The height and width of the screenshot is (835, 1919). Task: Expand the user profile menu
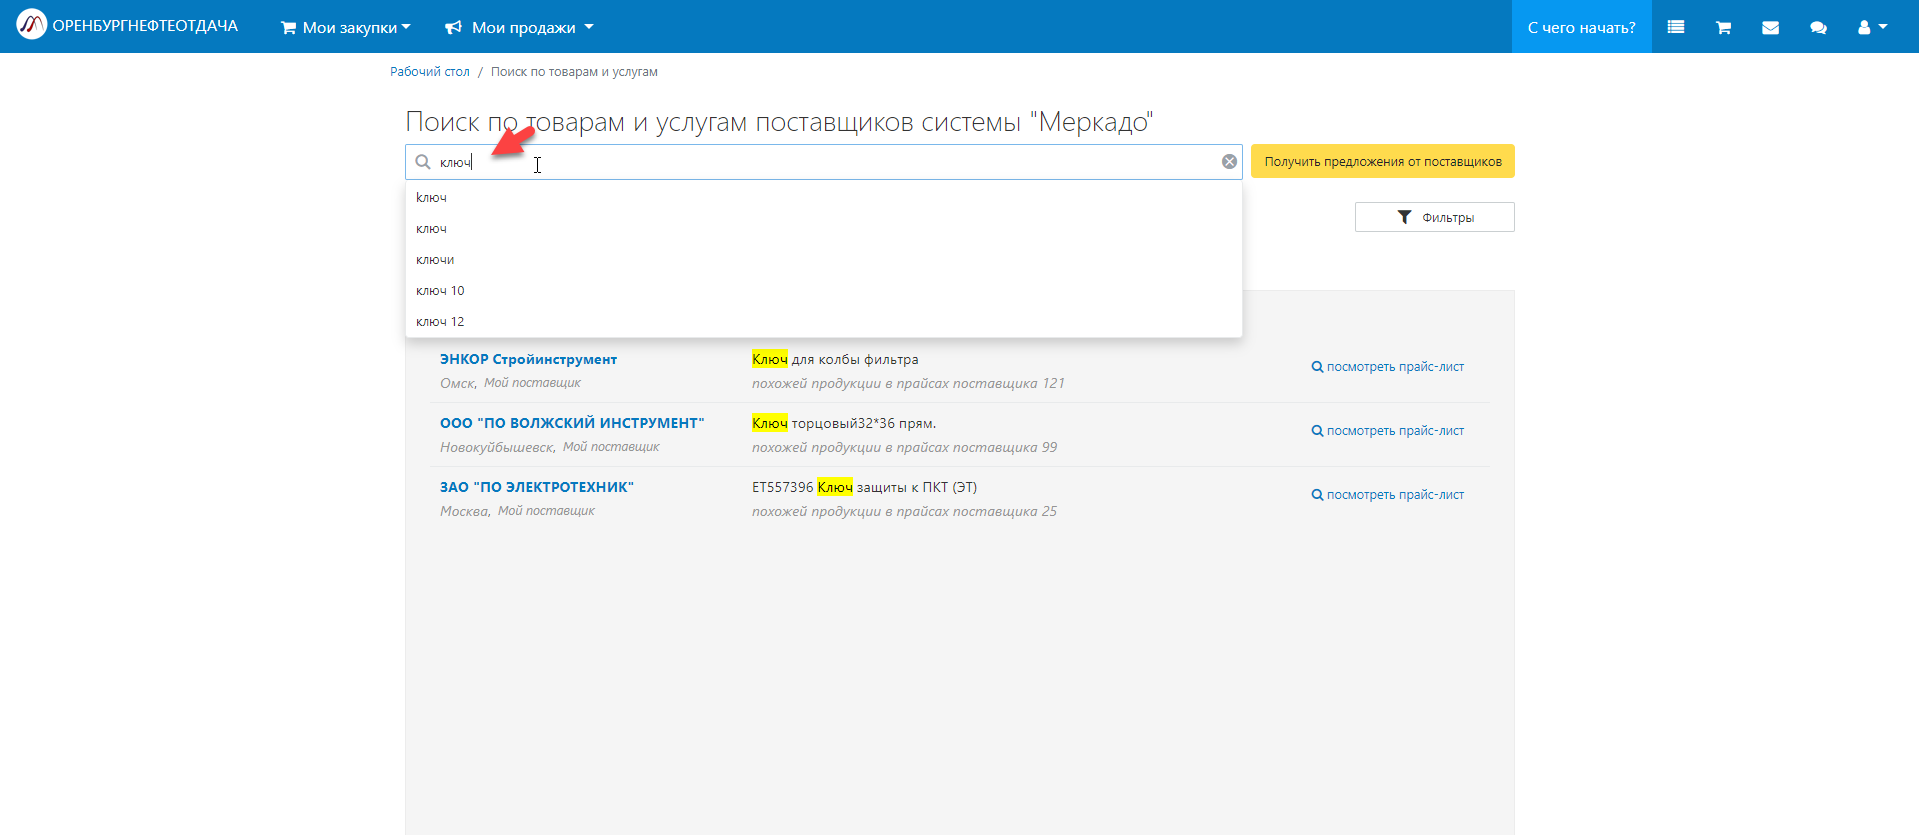coord(1871,27)
